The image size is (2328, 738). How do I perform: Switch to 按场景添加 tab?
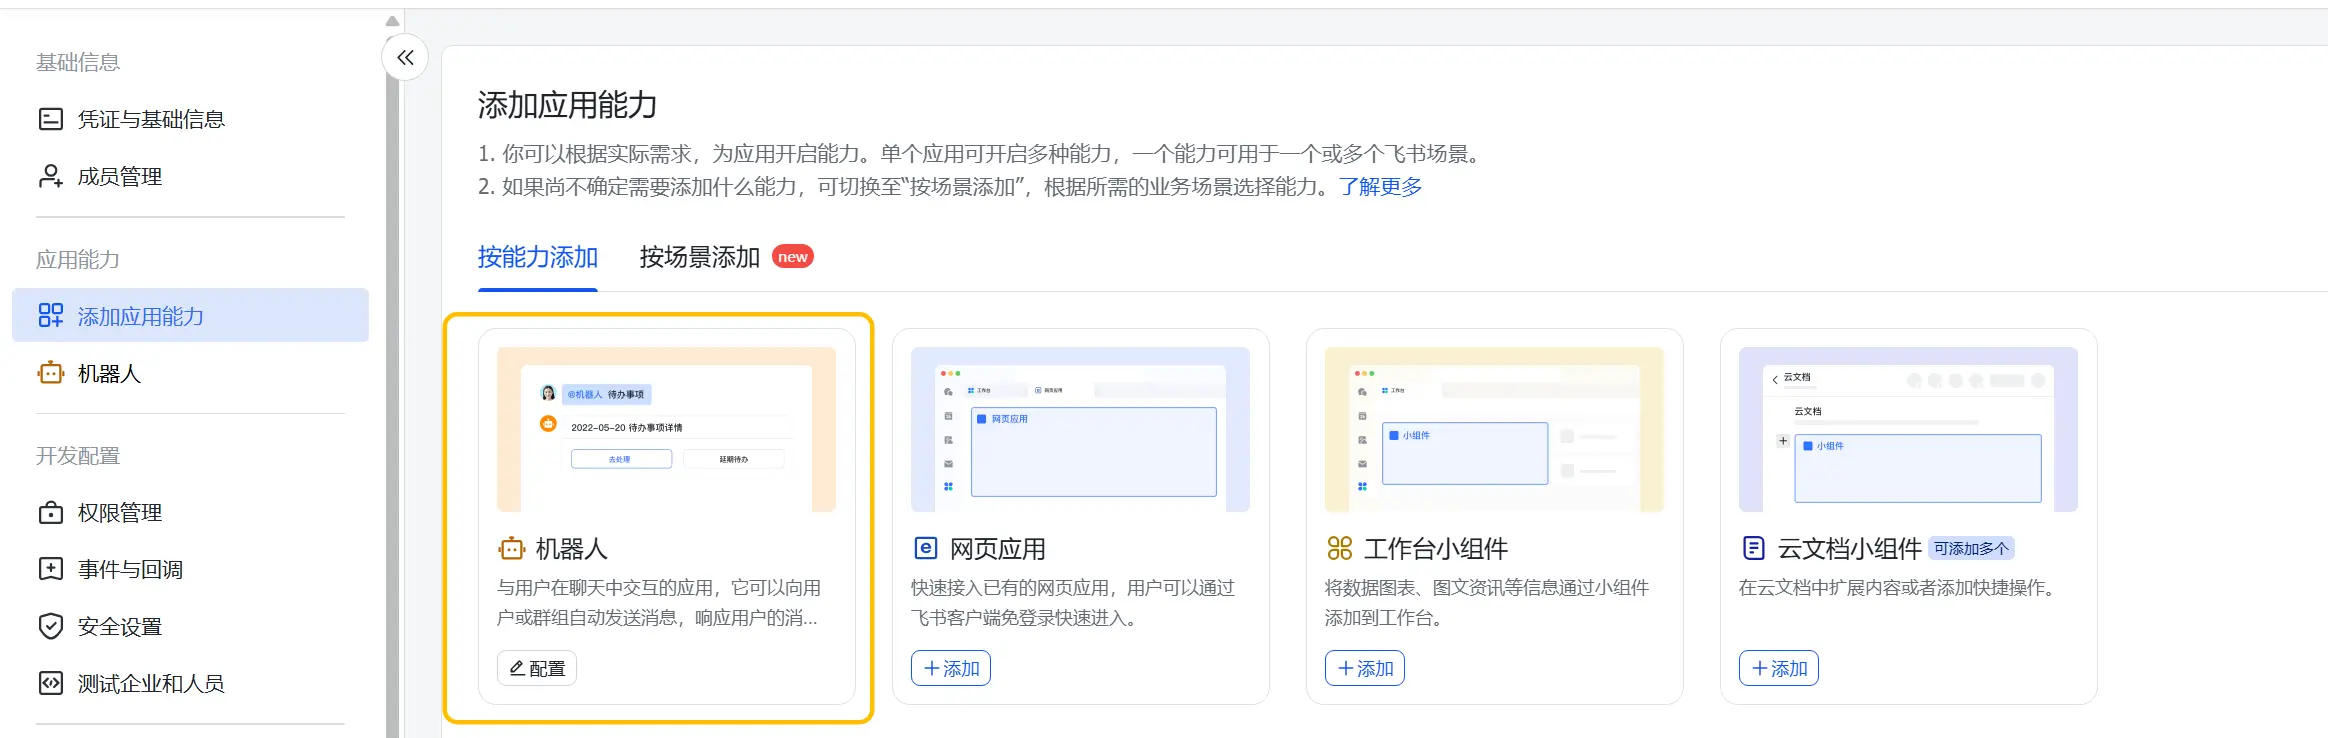[700, 257]
